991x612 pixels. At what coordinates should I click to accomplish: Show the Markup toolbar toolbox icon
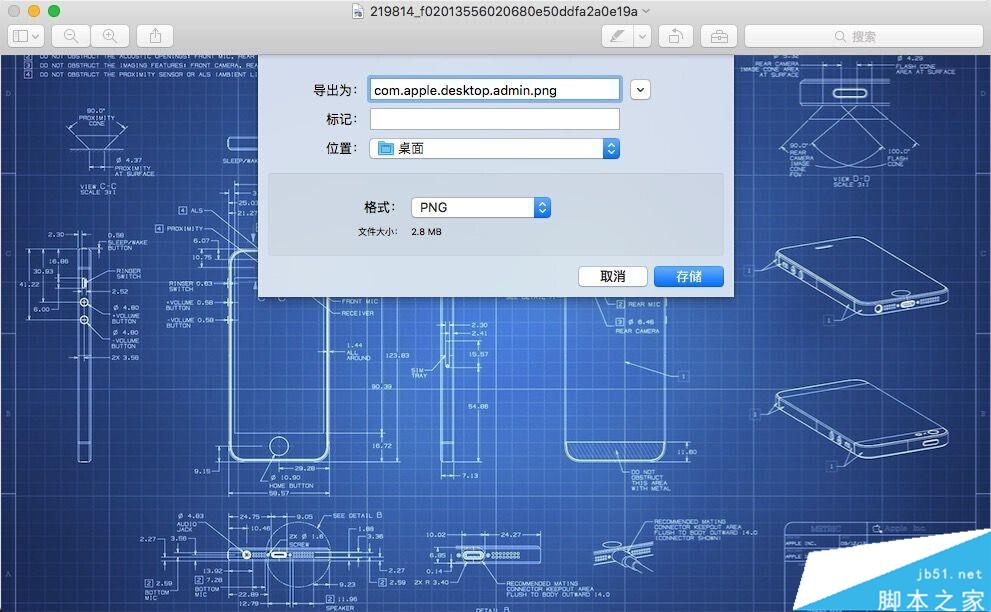[719, 36]
